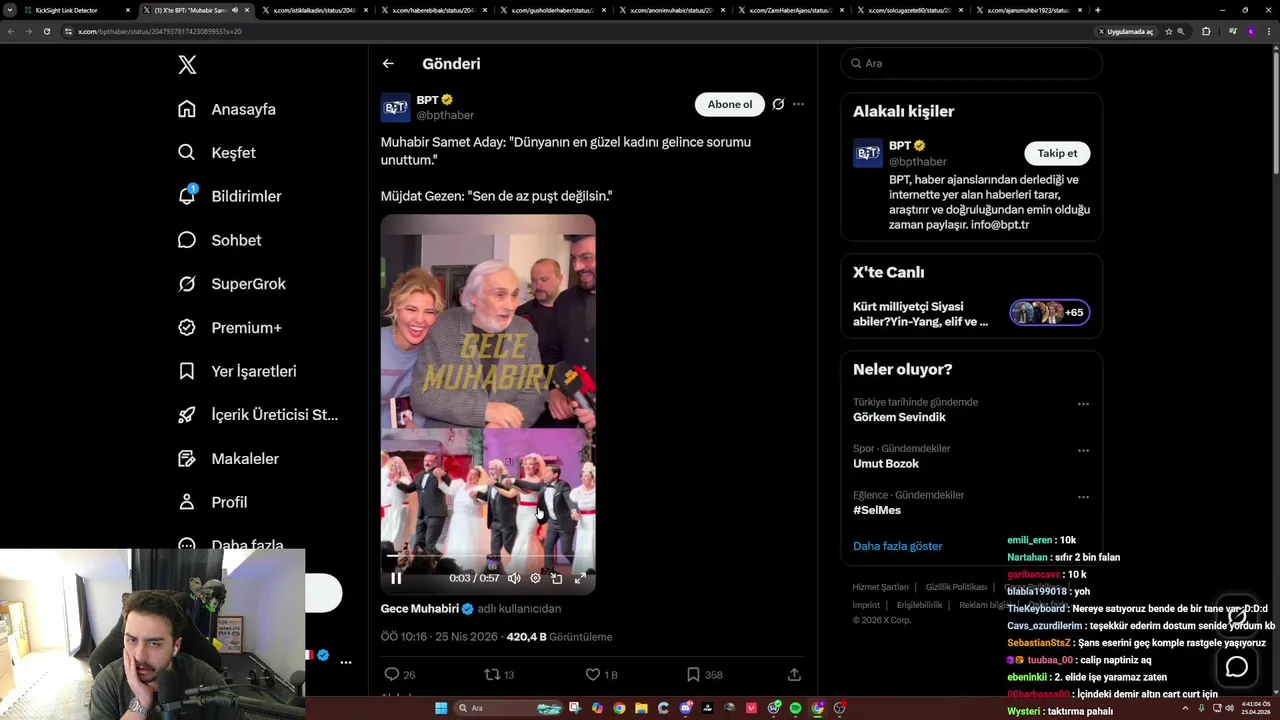
Task: Open options for #SelMes trend
Action: click(x=1083, y=497)
